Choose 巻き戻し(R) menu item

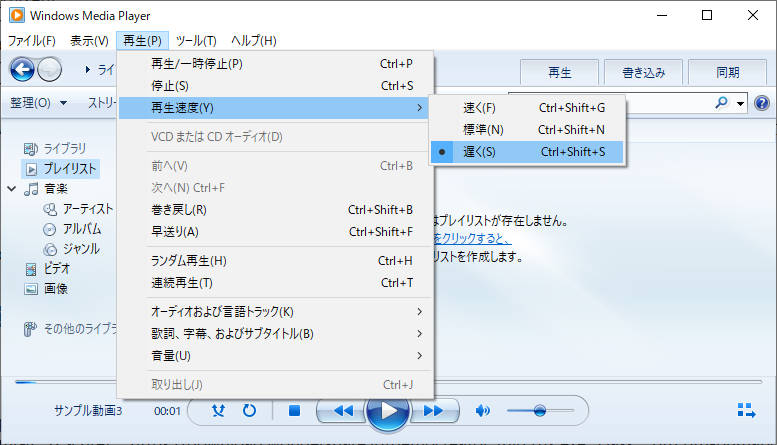click(276, 210)
